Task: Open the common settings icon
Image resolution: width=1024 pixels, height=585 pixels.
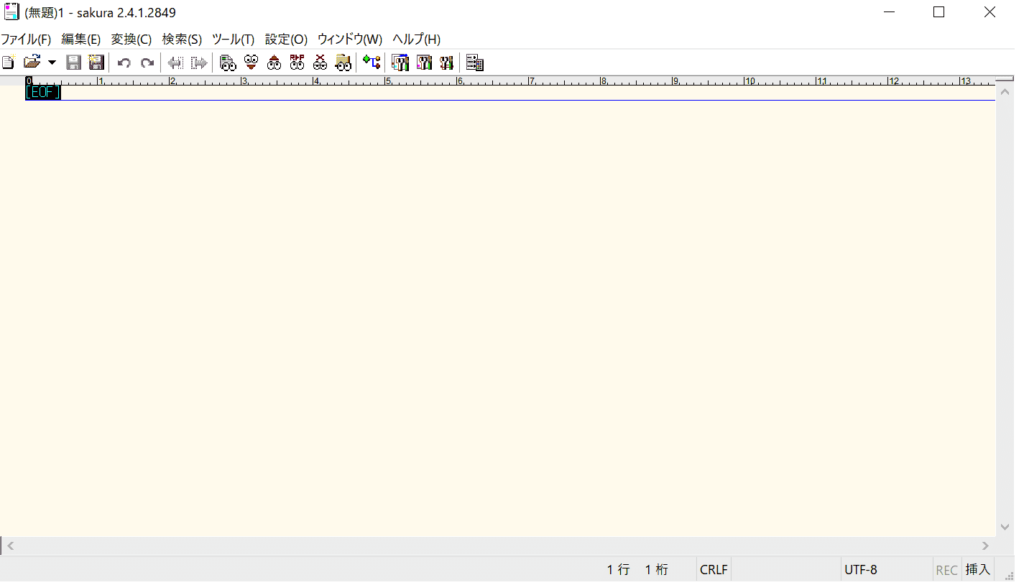Action: pos(447,63)
